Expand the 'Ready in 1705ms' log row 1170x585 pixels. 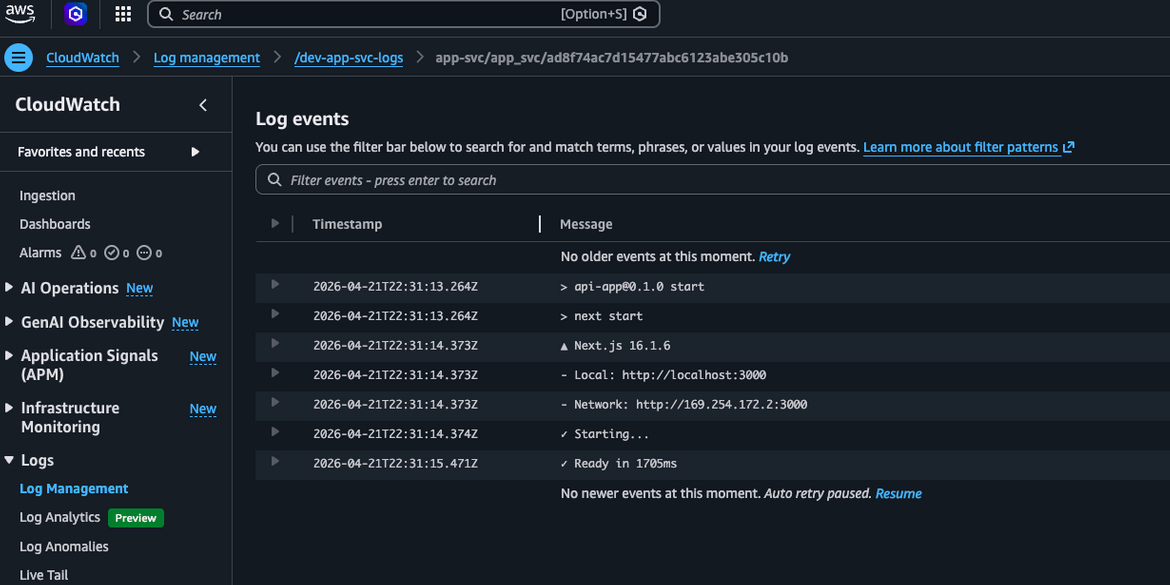[x=275, y=461]
